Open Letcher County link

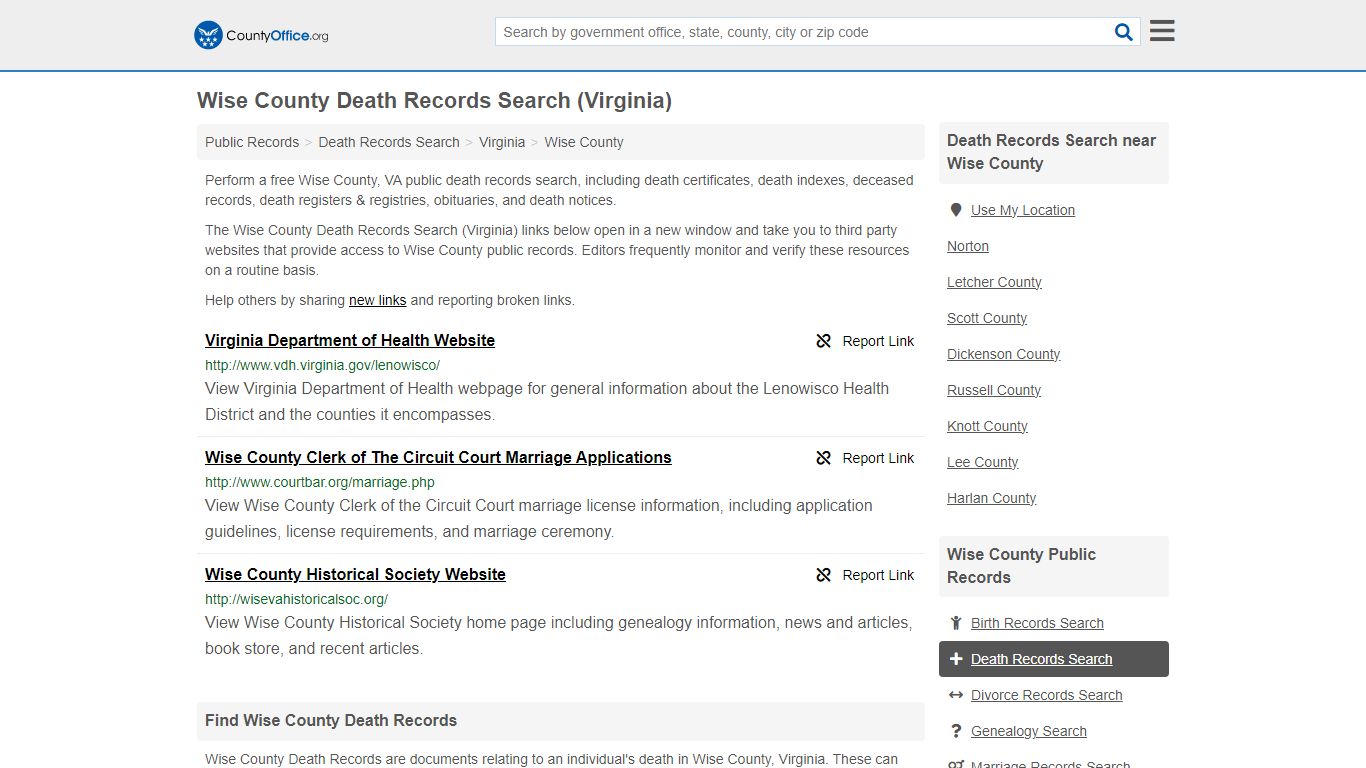pos(994,282)
